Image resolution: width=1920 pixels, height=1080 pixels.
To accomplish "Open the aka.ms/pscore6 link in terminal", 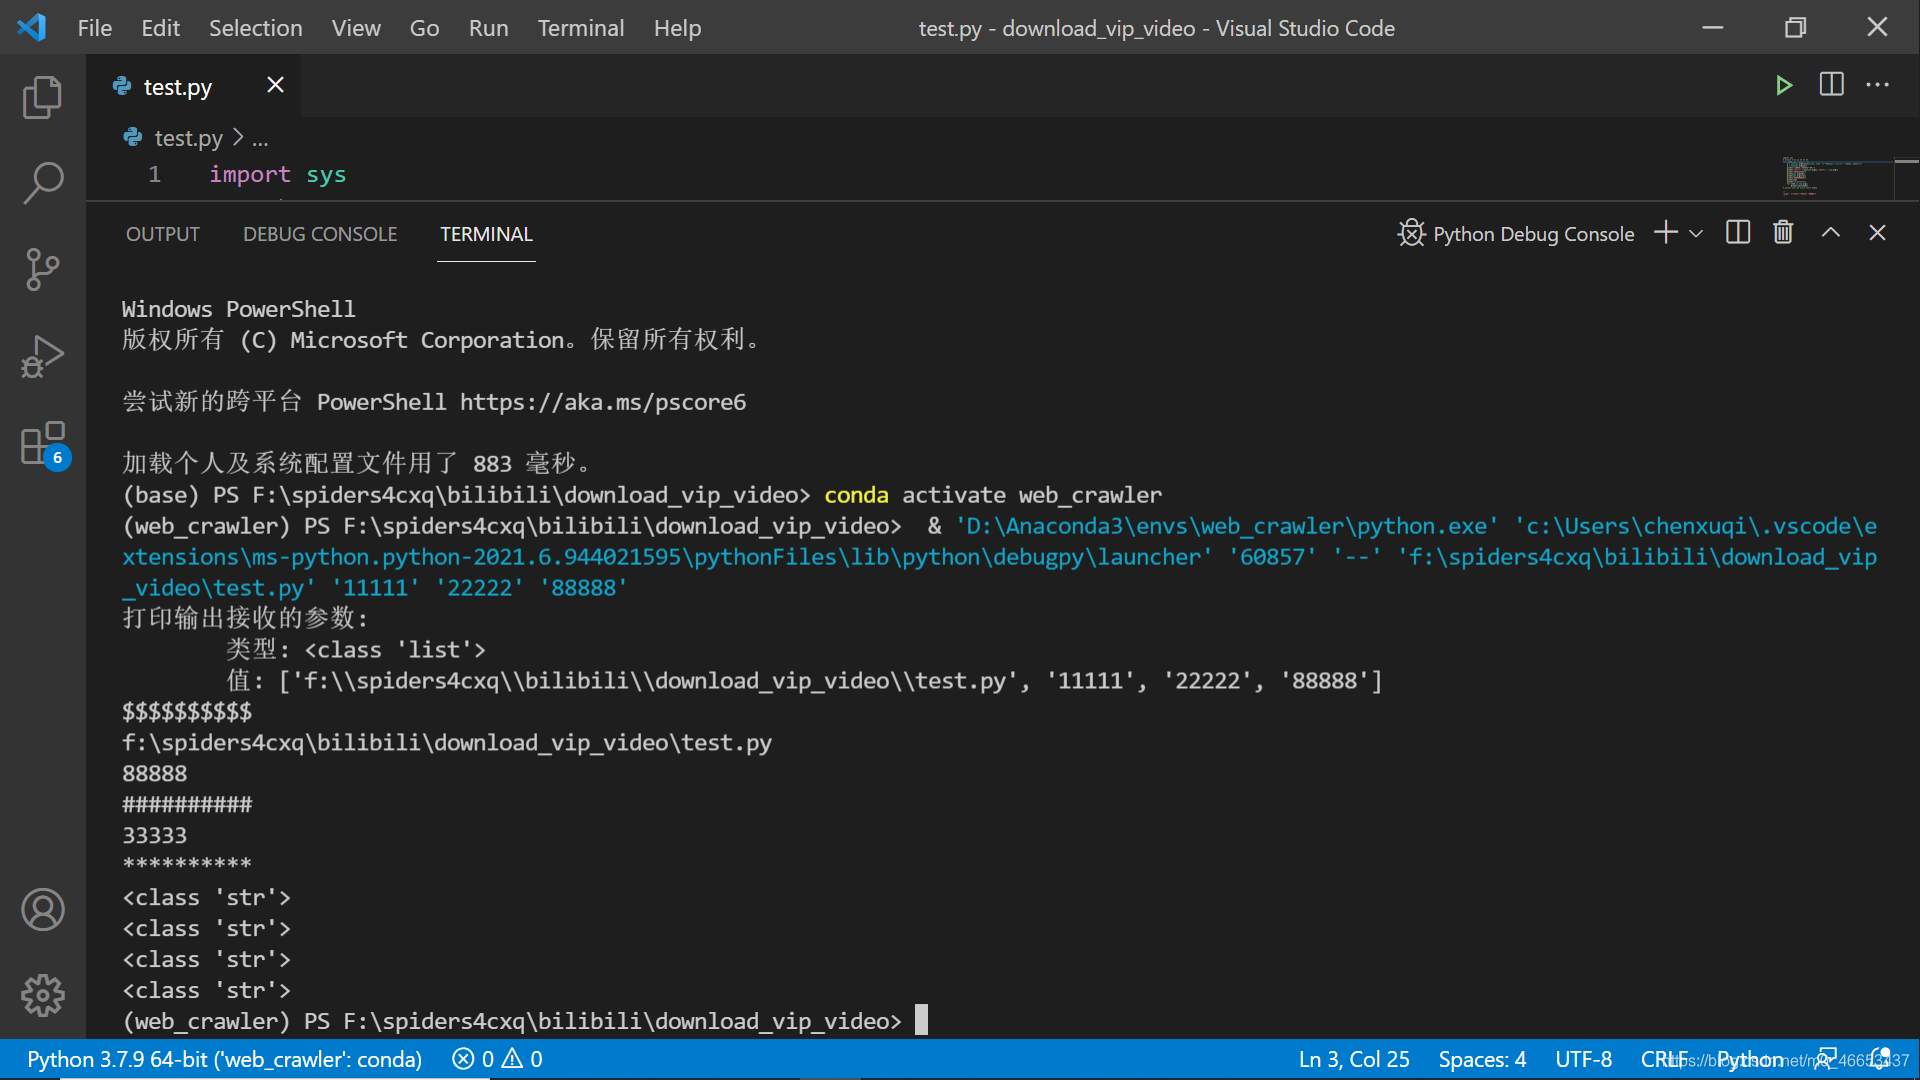I will pos(602,402).
